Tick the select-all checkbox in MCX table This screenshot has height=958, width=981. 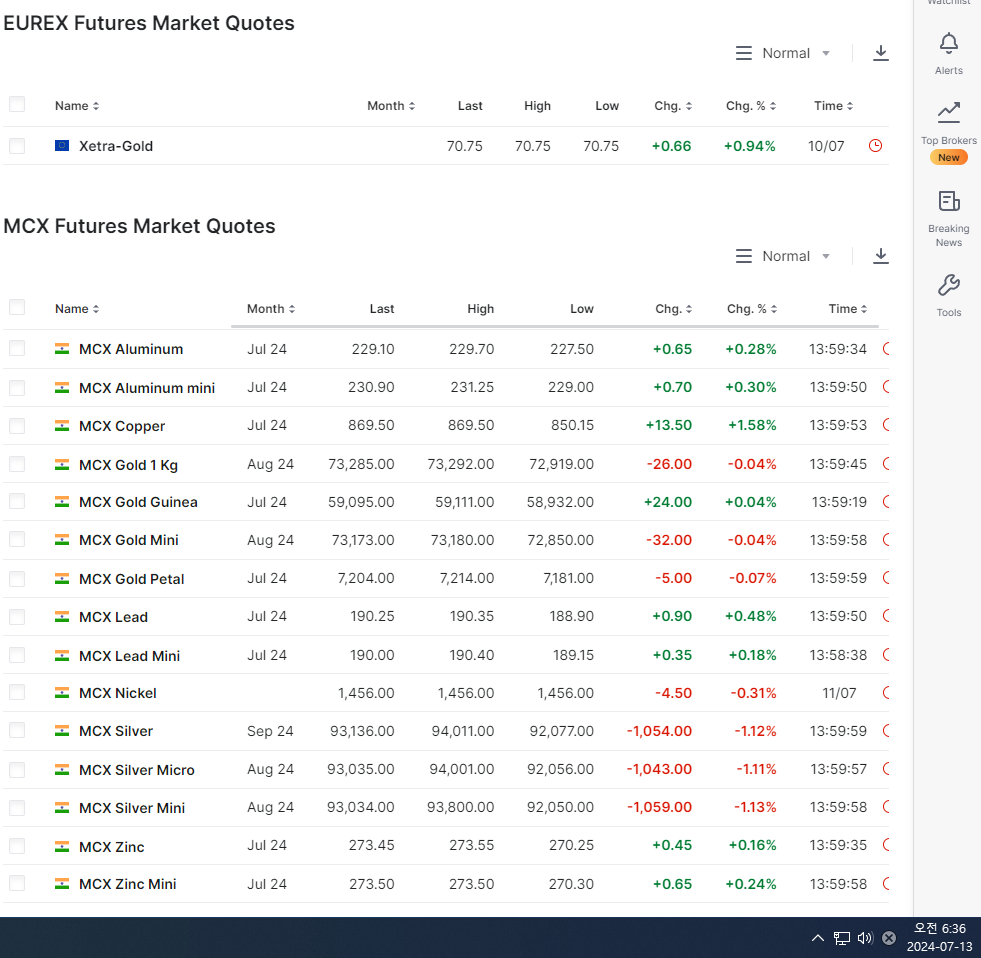pyautogui.click(x=17, y=307)
